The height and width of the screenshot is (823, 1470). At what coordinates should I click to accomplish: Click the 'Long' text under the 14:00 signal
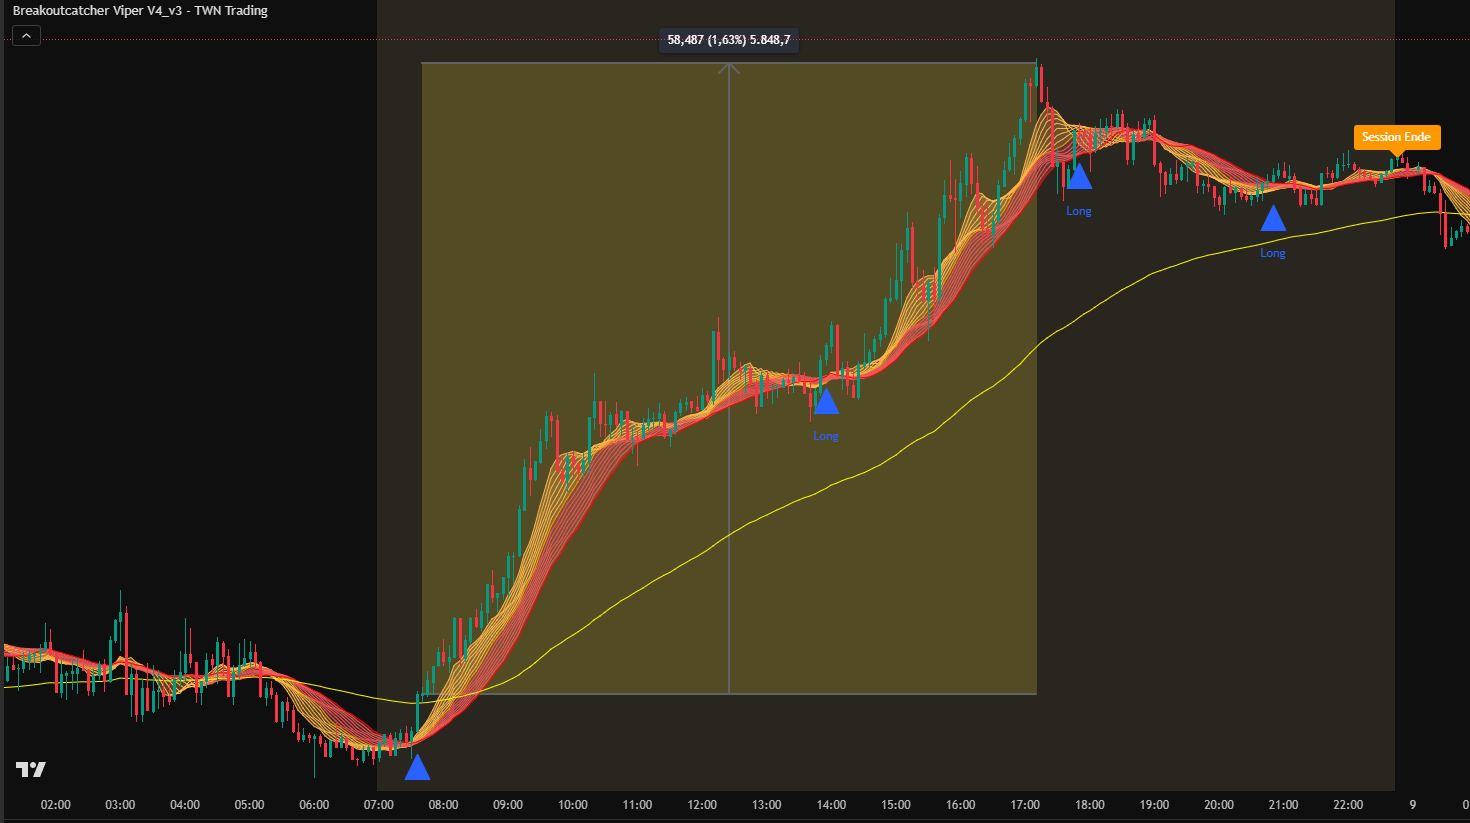(826, 436)
